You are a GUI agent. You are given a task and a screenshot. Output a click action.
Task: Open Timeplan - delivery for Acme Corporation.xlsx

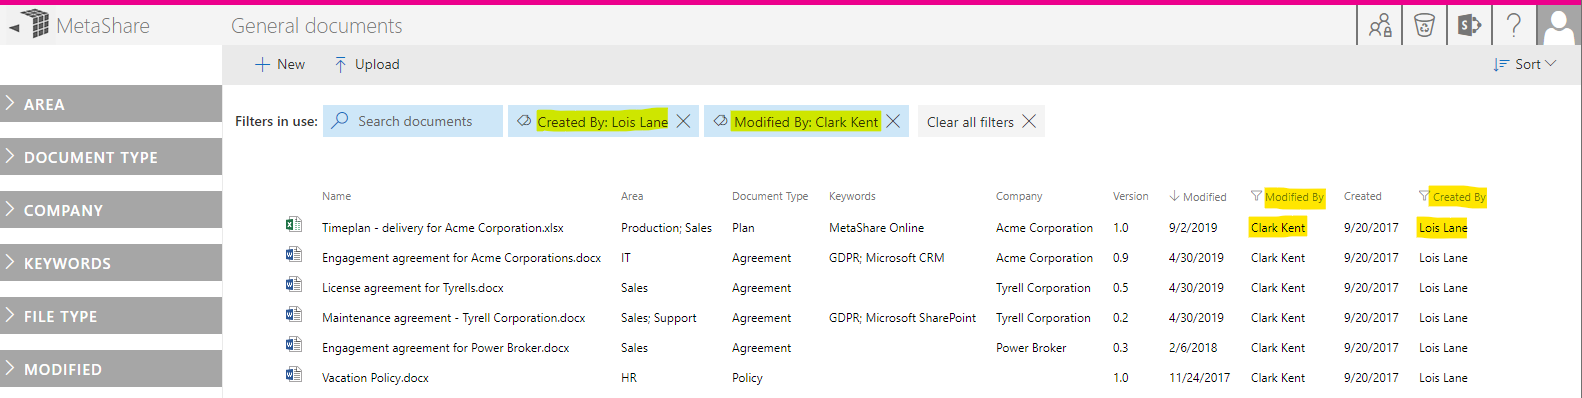[x=442, y=228]
